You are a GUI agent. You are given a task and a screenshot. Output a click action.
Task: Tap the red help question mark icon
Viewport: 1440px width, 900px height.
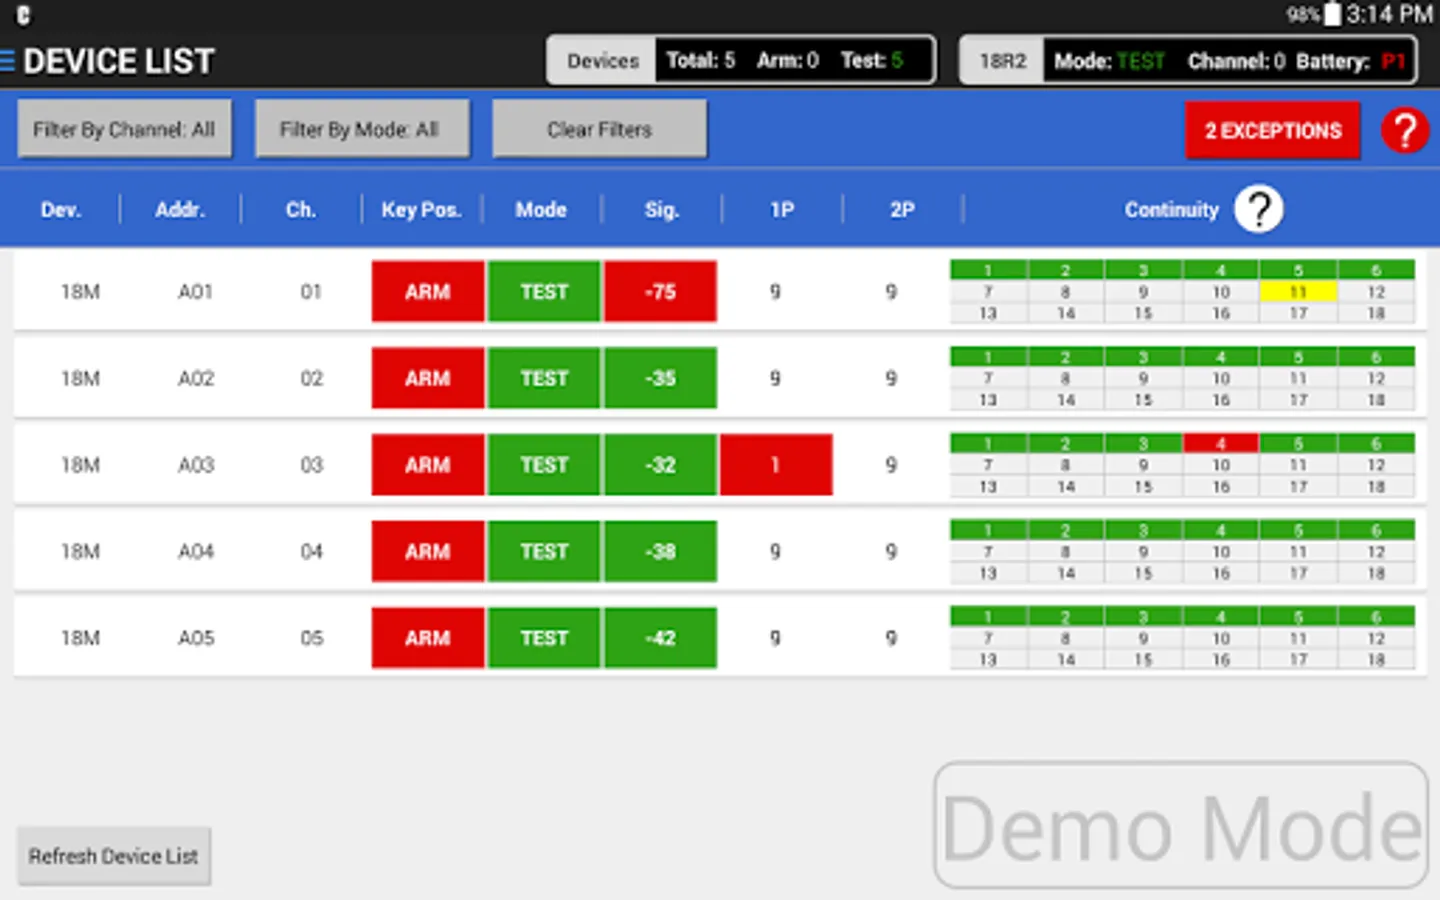[1405, 130]
